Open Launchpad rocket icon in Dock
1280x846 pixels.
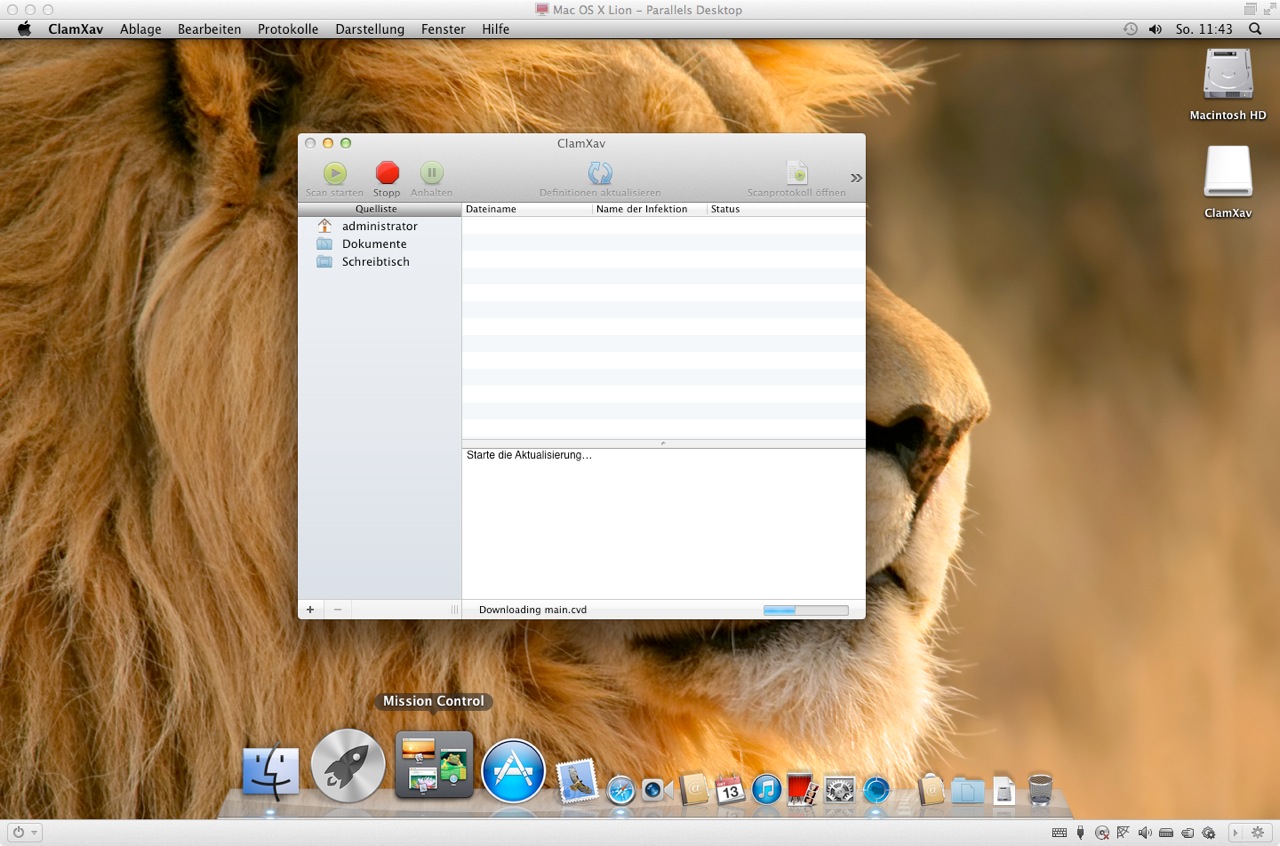(x=348, y=765)
